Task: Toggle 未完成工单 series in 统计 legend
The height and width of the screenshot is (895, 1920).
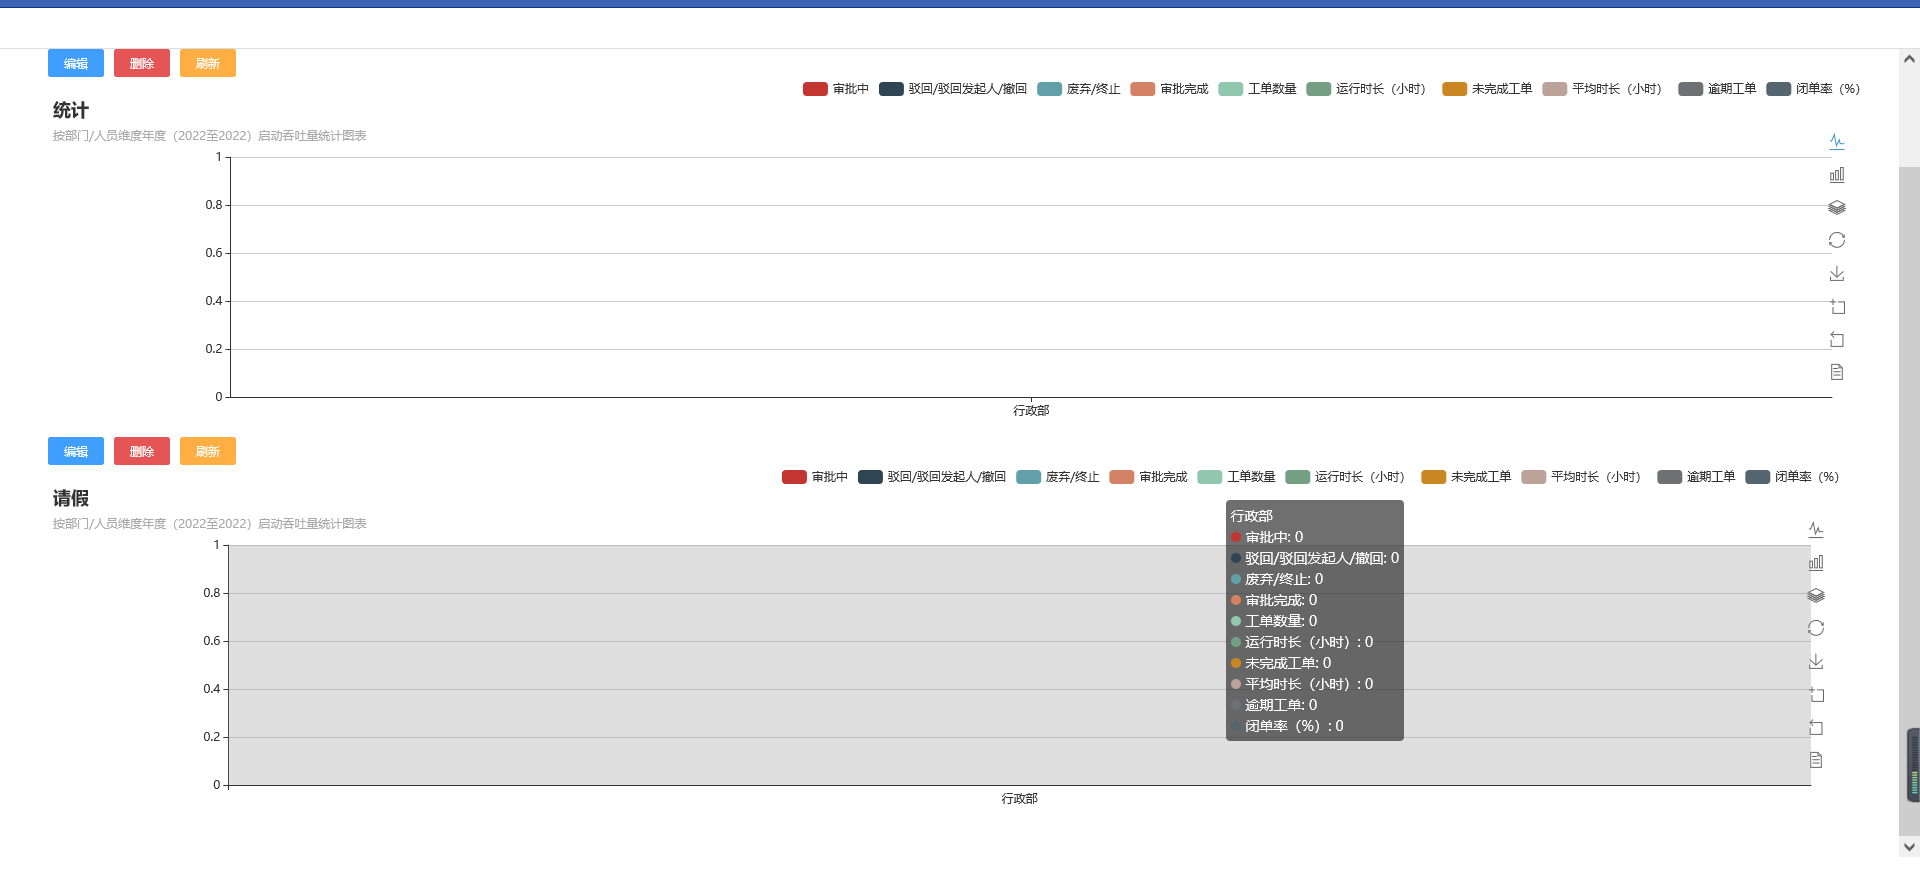Action: coord(1487,89)
